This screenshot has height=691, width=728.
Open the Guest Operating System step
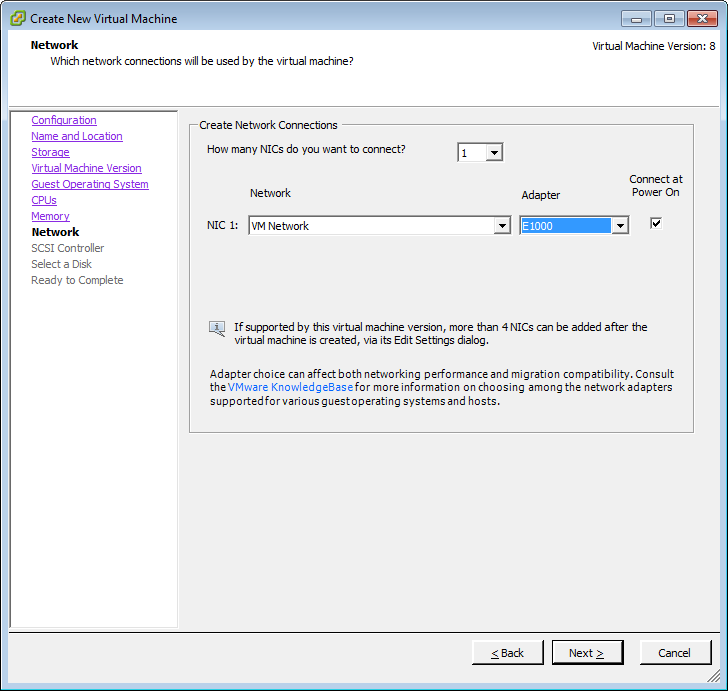pos(90,184)
